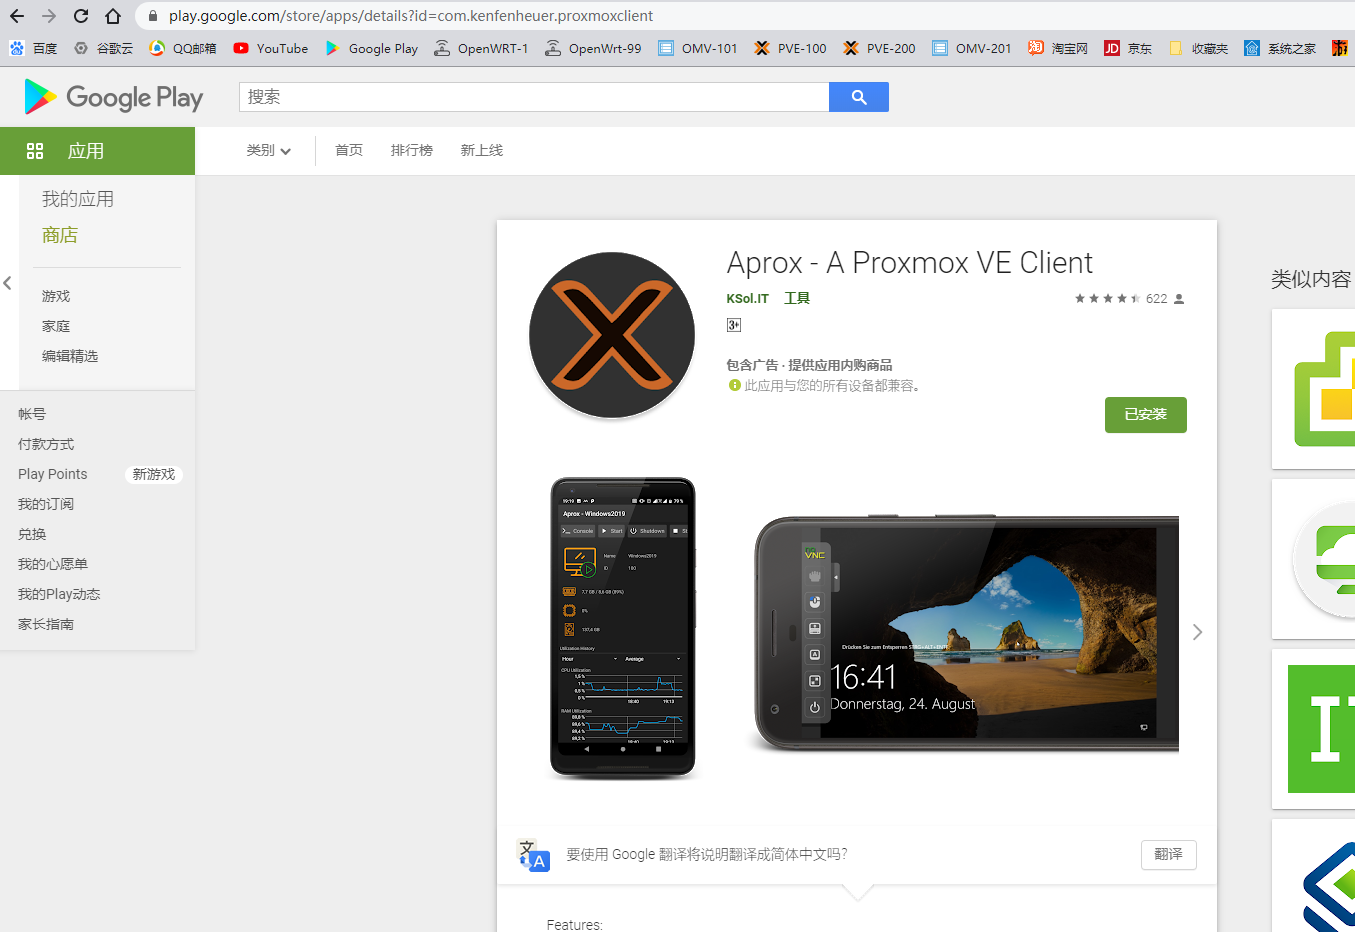Click the star rating 622 reviews
Screen dimensions: 1355x932
pos(1129,298)
